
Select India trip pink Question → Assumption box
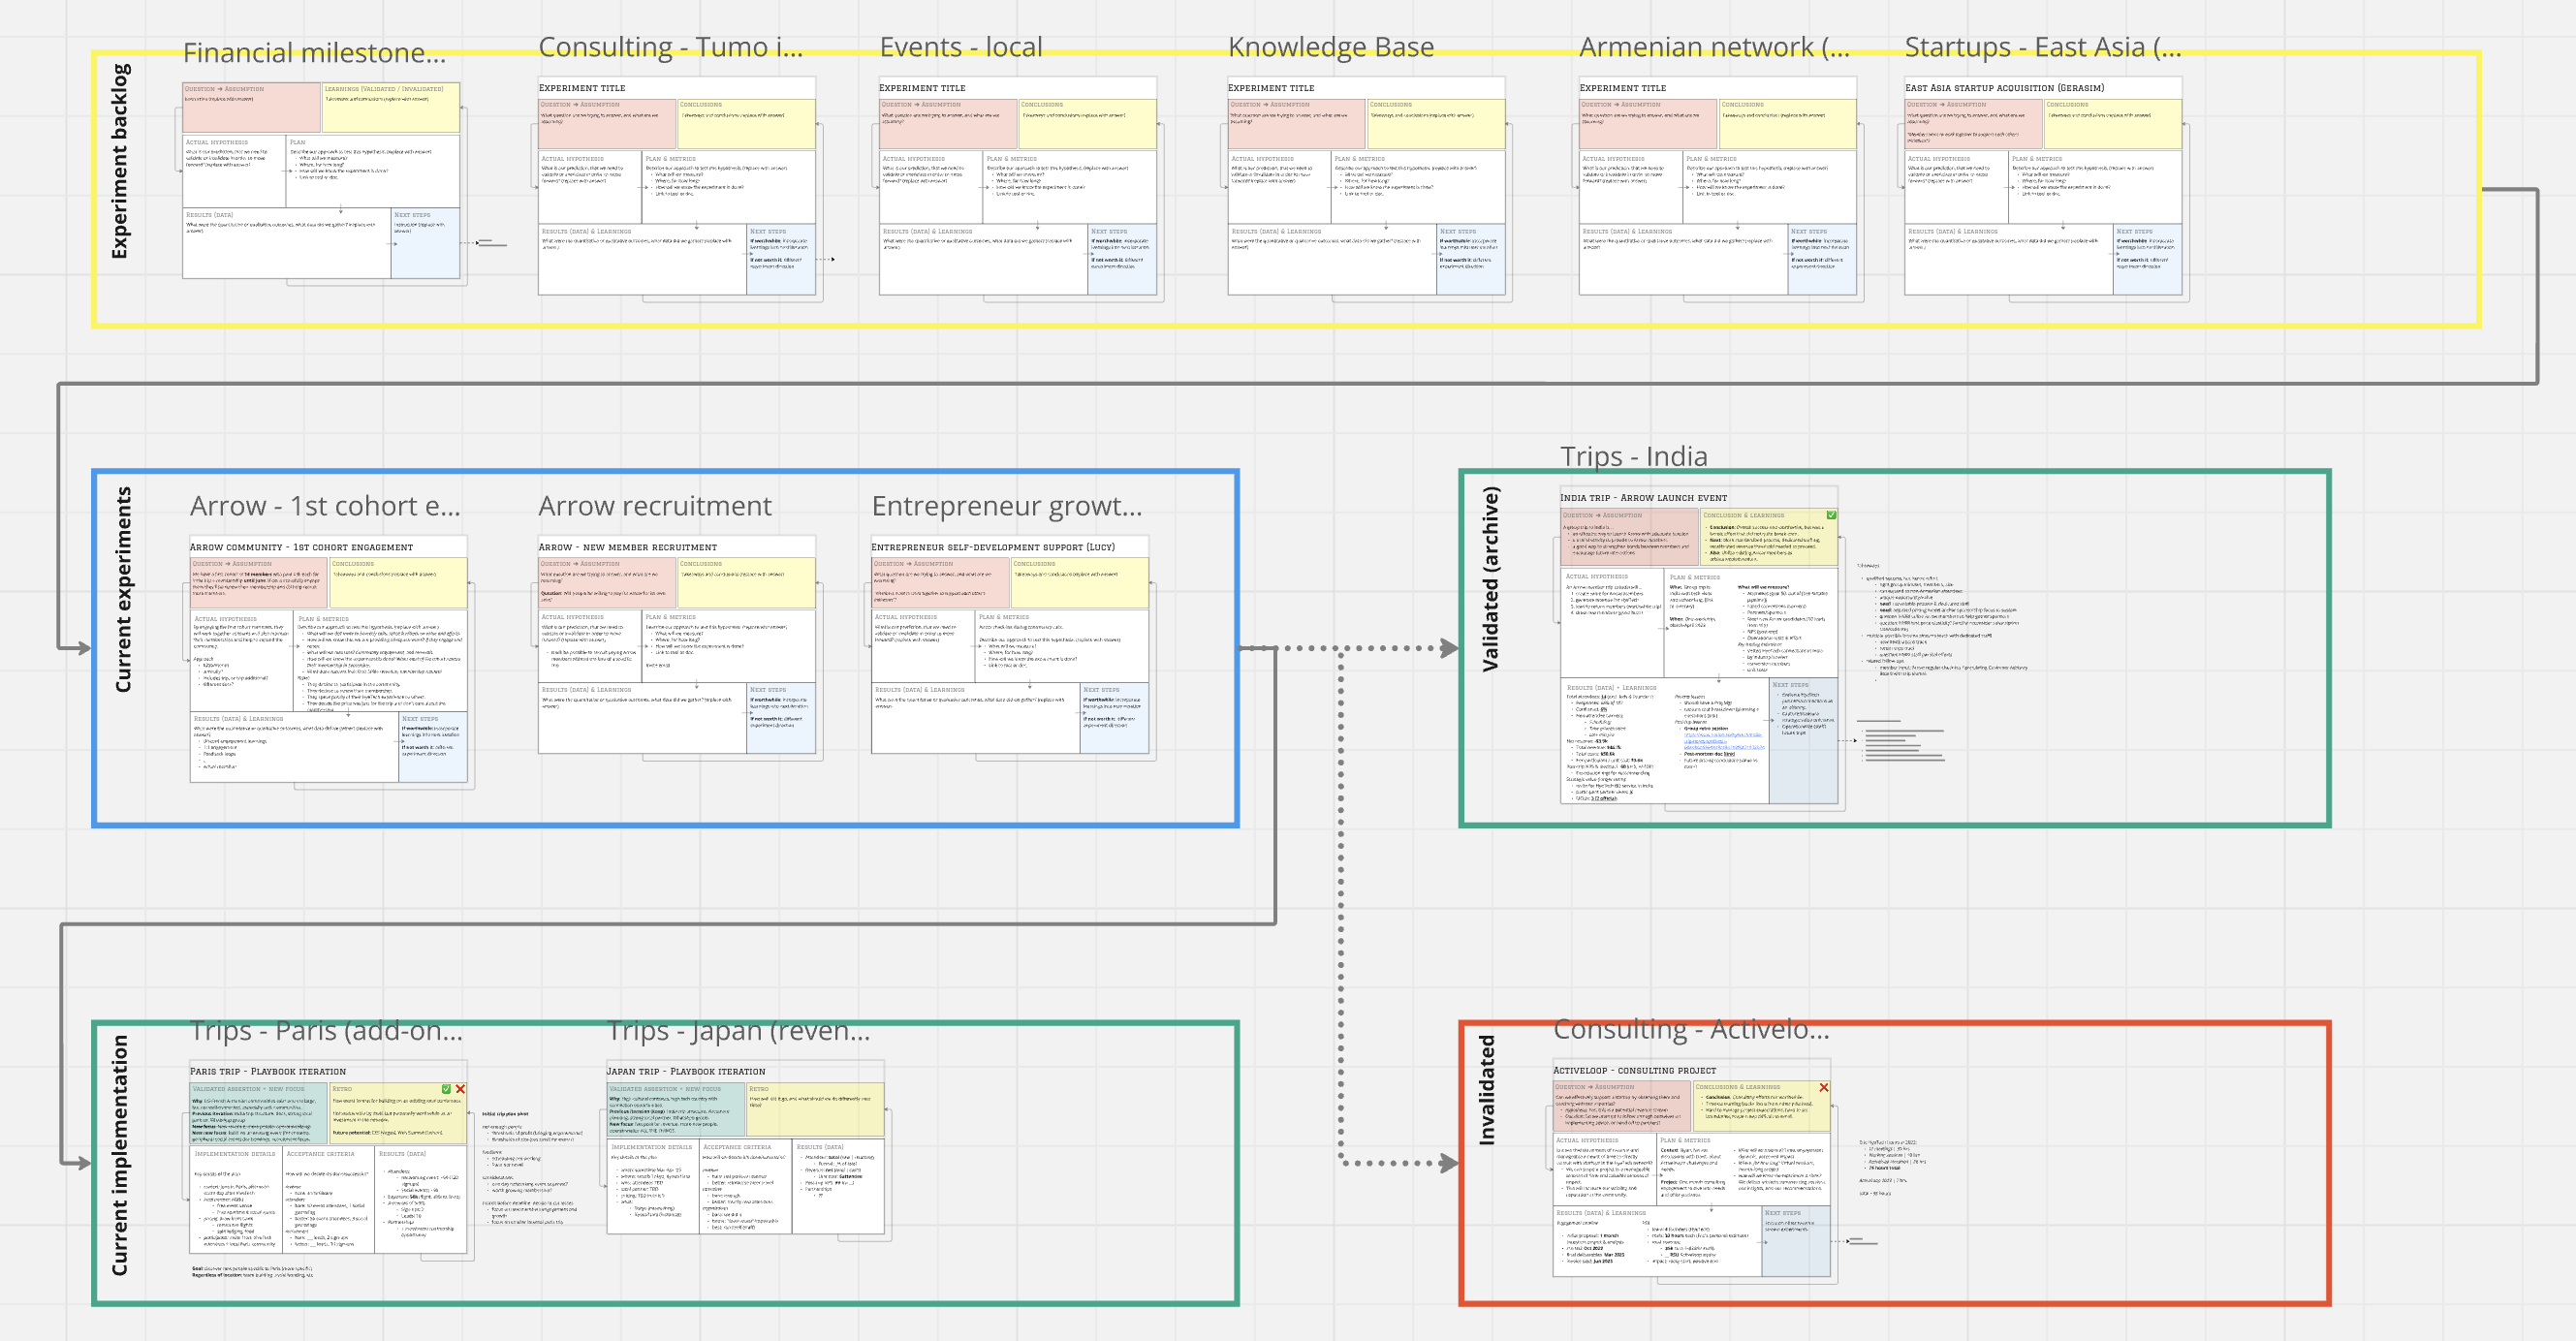point(1630,537)
